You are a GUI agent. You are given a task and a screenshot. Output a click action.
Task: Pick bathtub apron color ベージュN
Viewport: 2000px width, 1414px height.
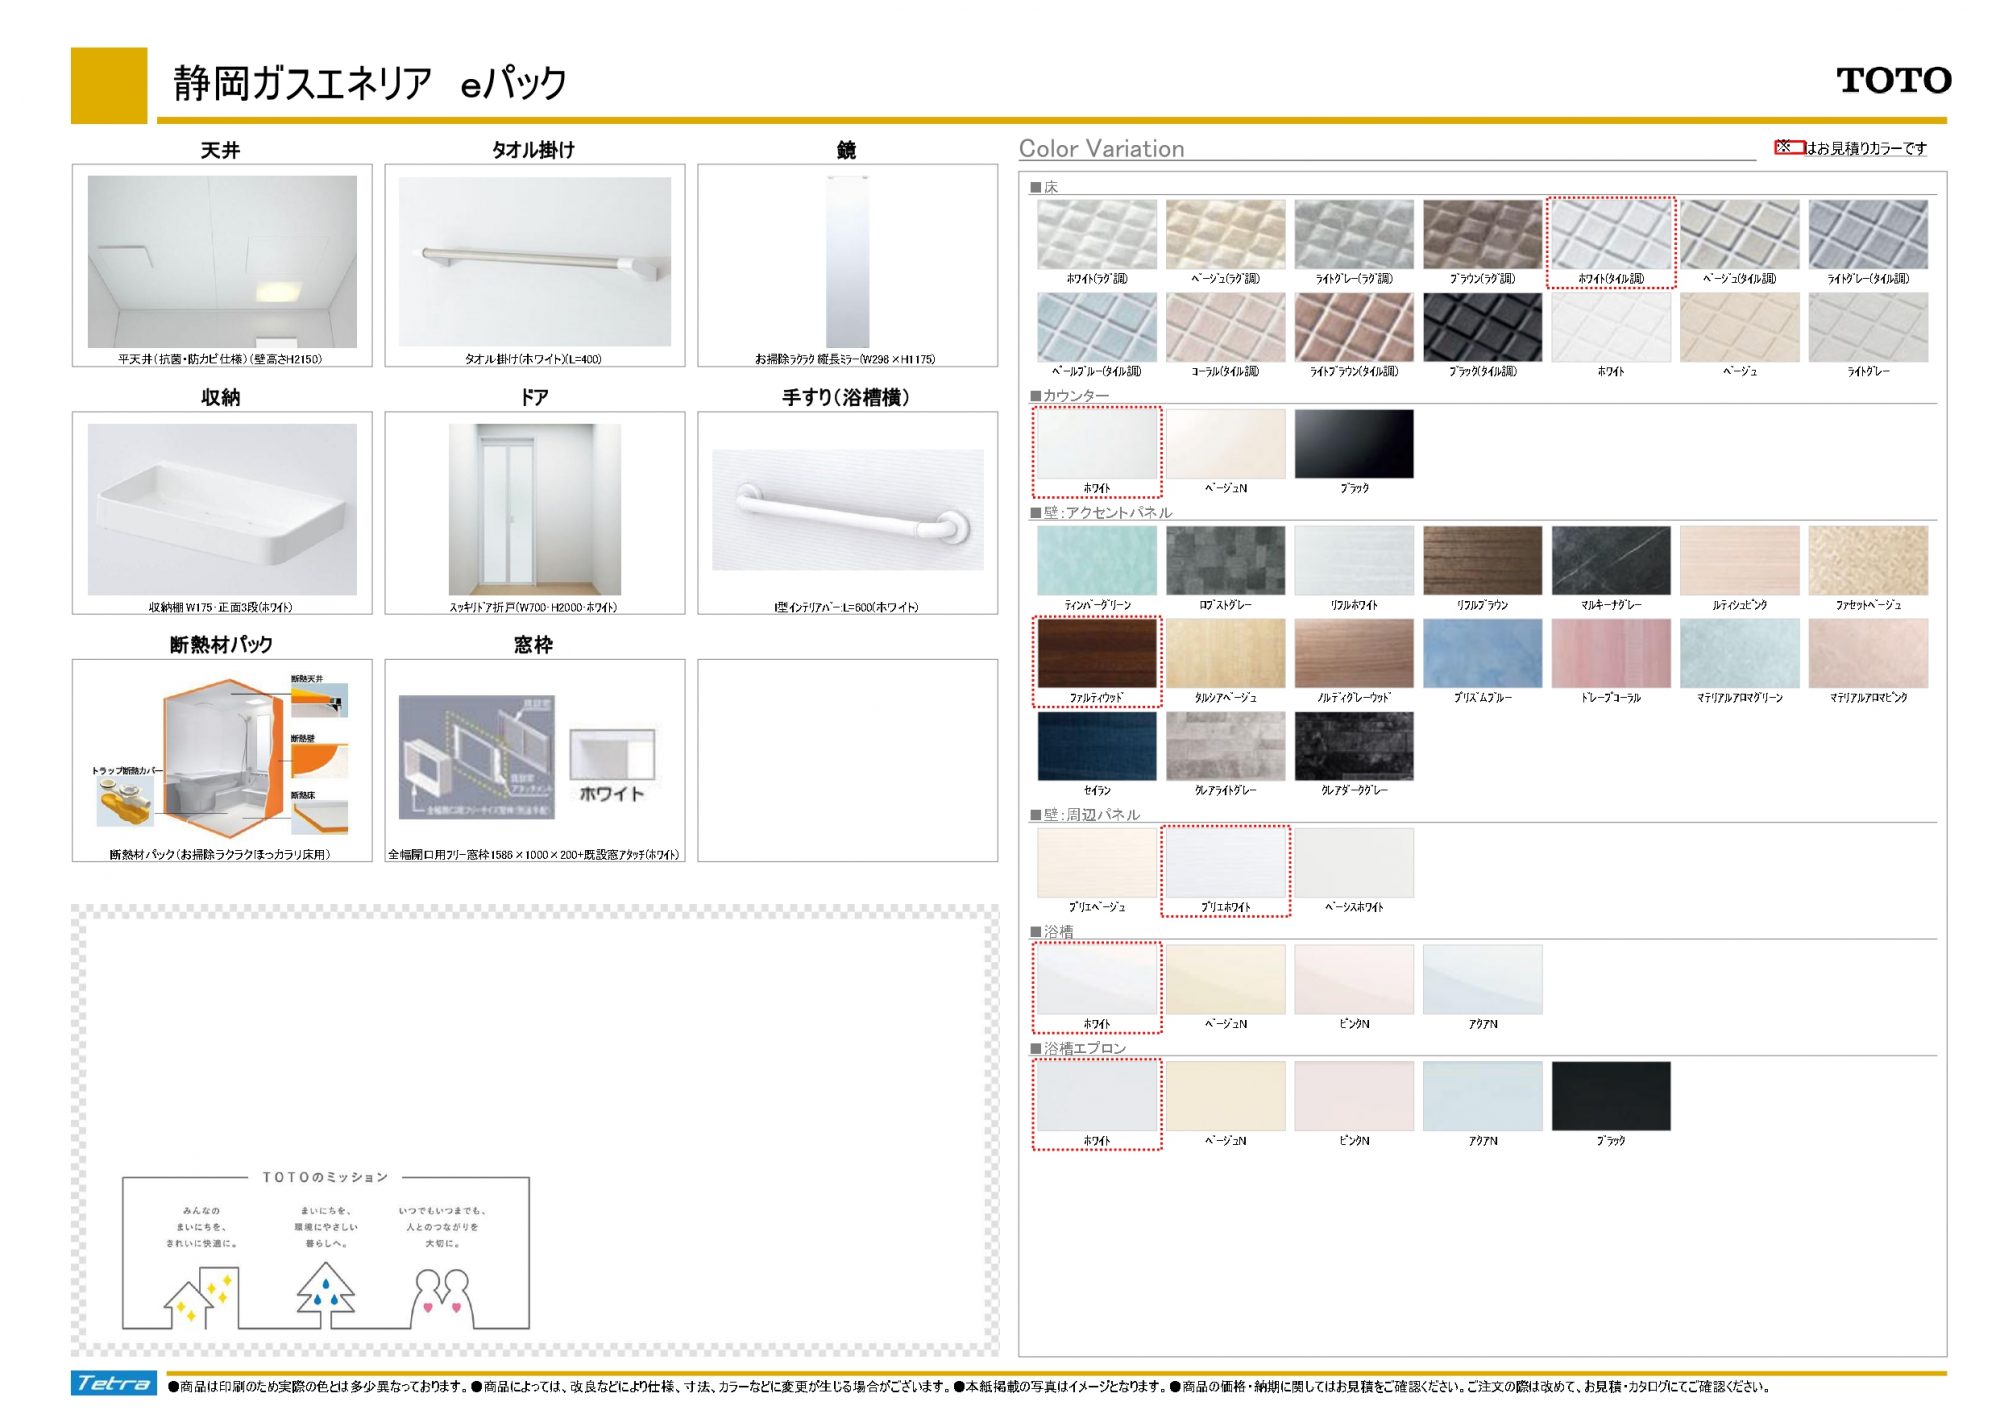click(x=1225, y=1097)
